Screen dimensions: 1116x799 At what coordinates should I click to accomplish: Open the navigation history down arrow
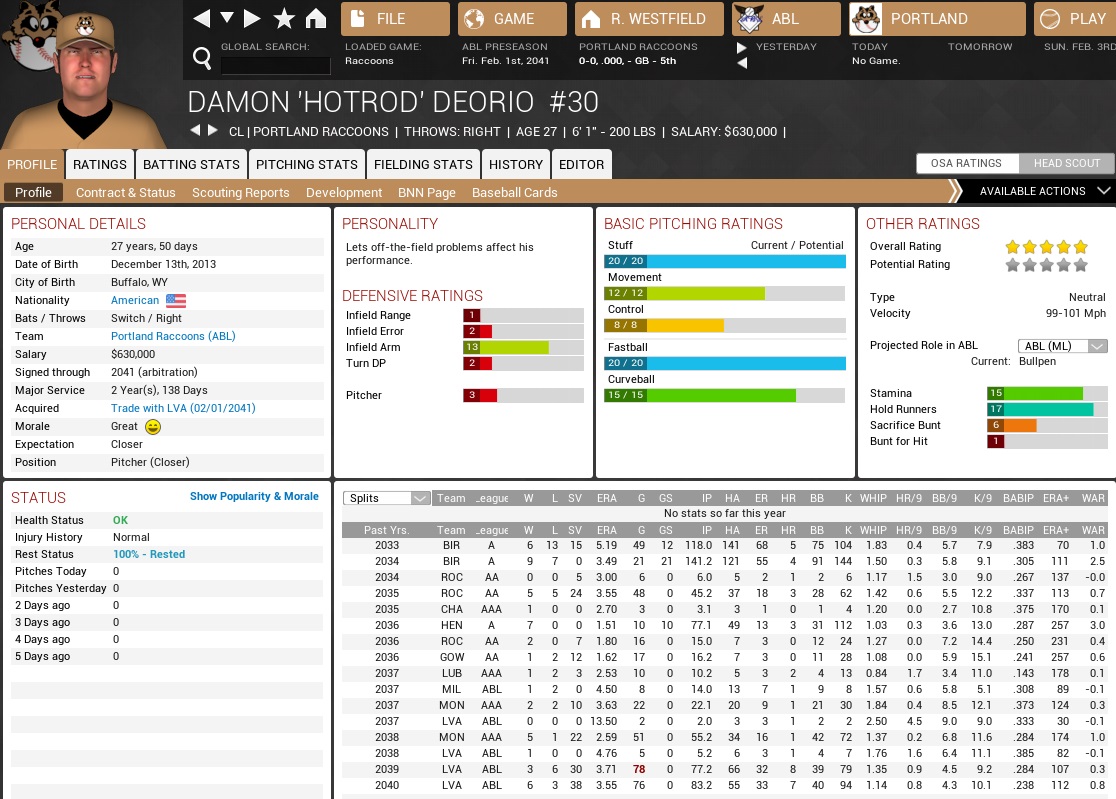(x=227, y=19)
